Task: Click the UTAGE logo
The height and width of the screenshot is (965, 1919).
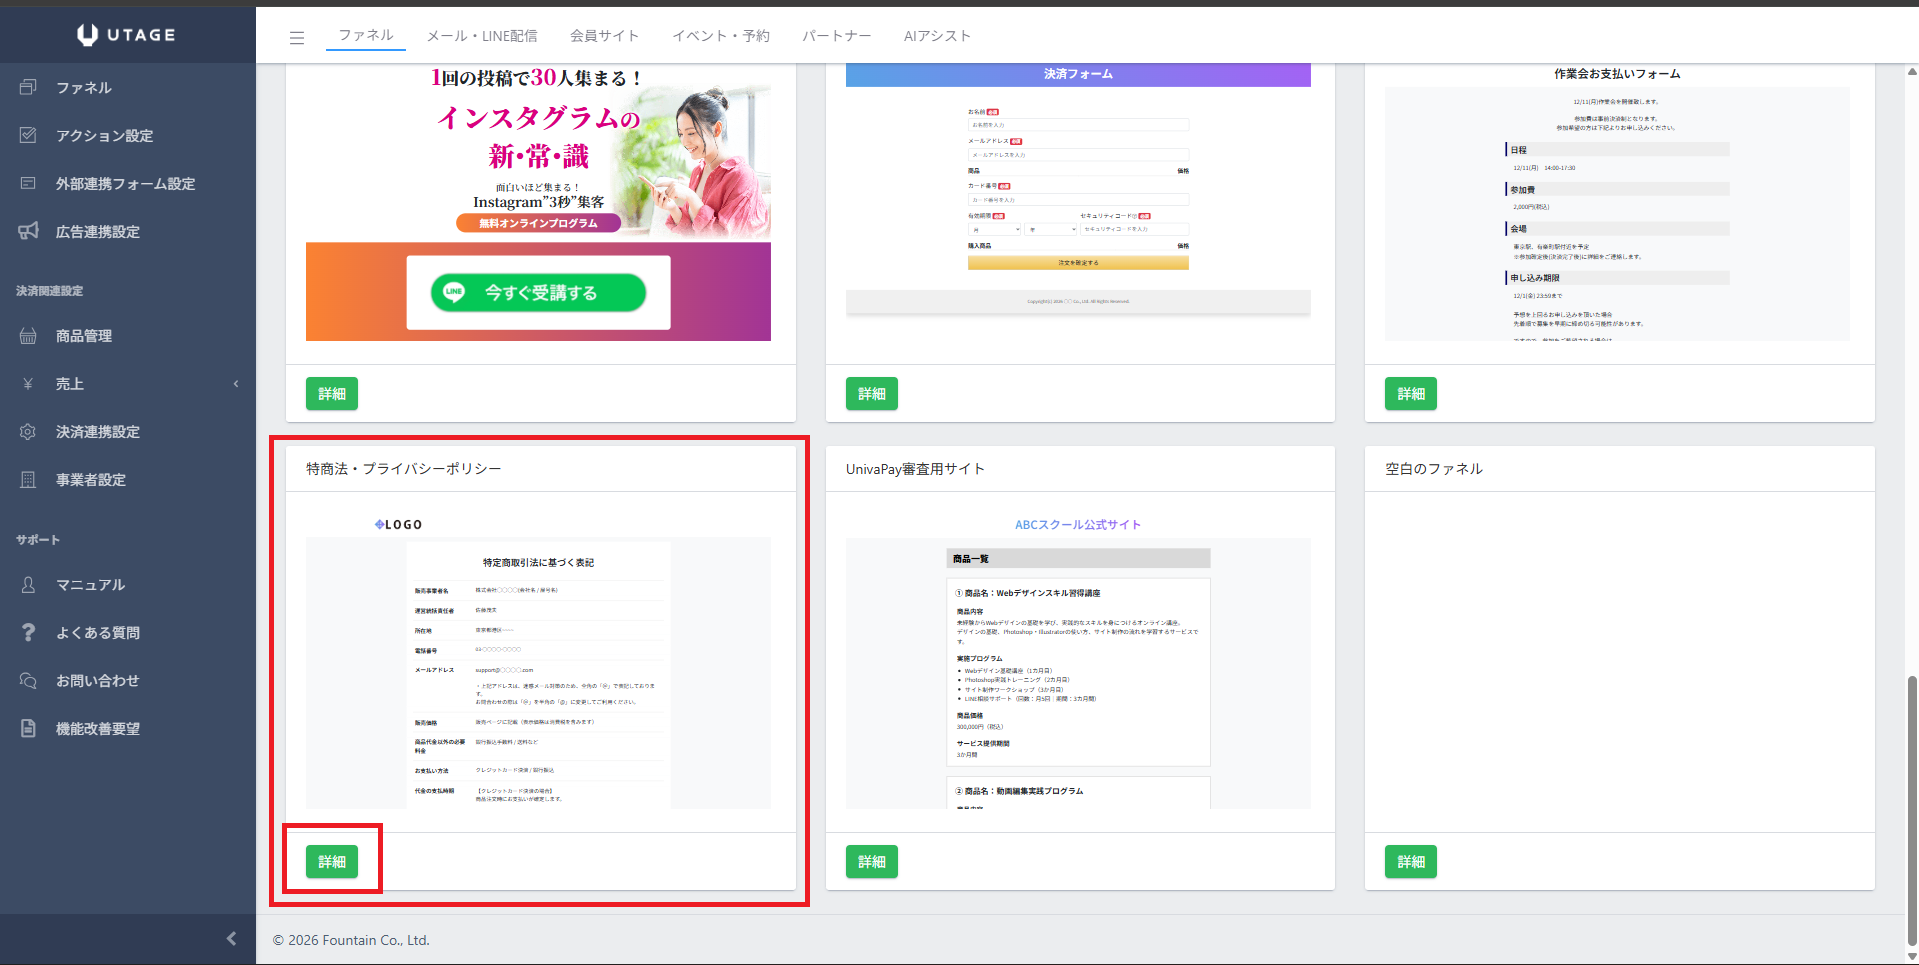Action: (x=127, y=35)
